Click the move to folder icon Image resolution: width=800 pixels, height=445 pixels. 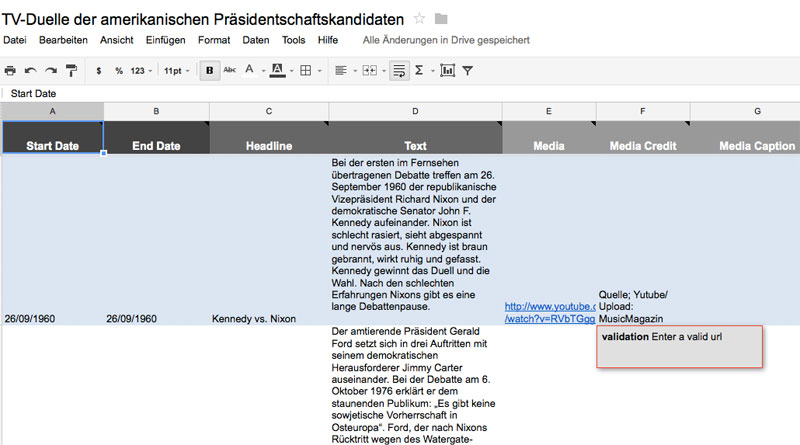point(441,19)
